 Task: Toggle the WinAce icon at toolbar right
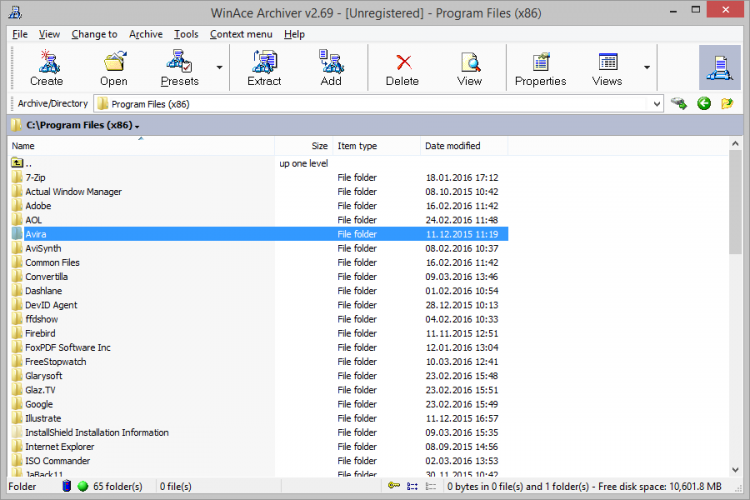[x=719, y=67]
